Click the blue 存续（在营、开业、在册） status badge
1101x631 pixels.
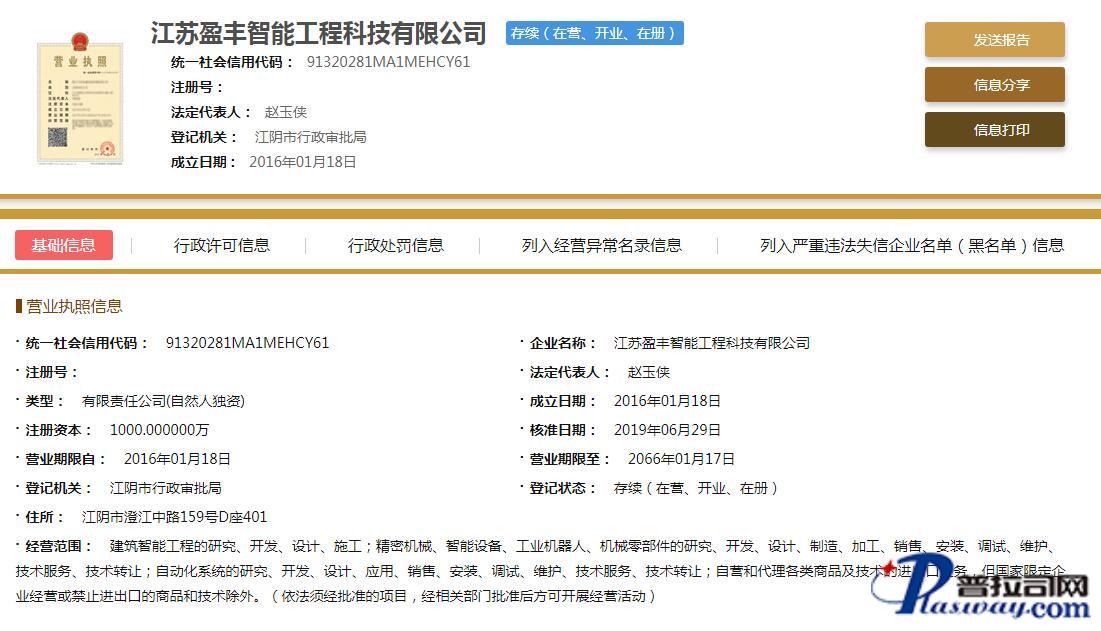tap(594, 33)
